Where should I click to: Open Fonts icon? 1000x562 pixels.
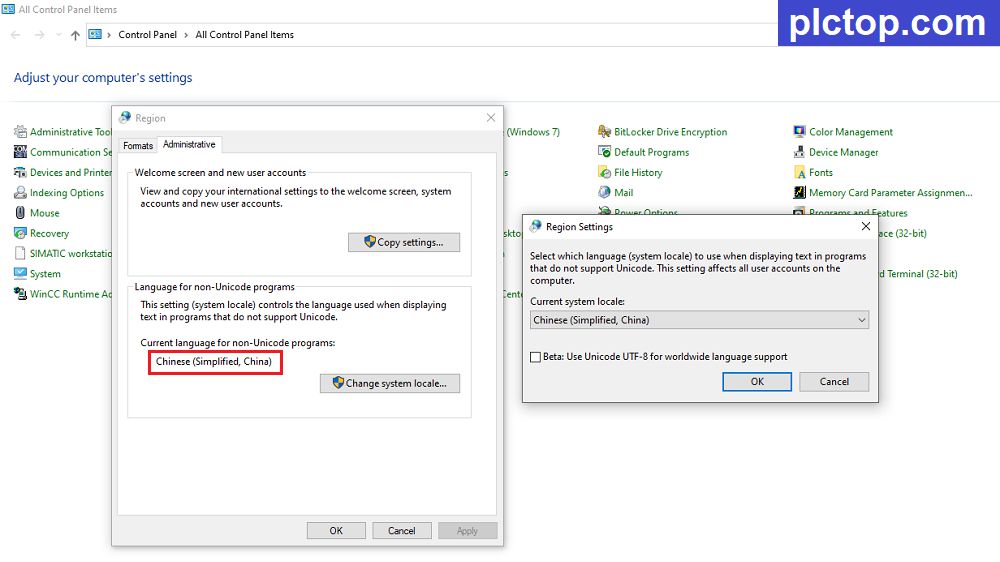(x=800, y=173)
